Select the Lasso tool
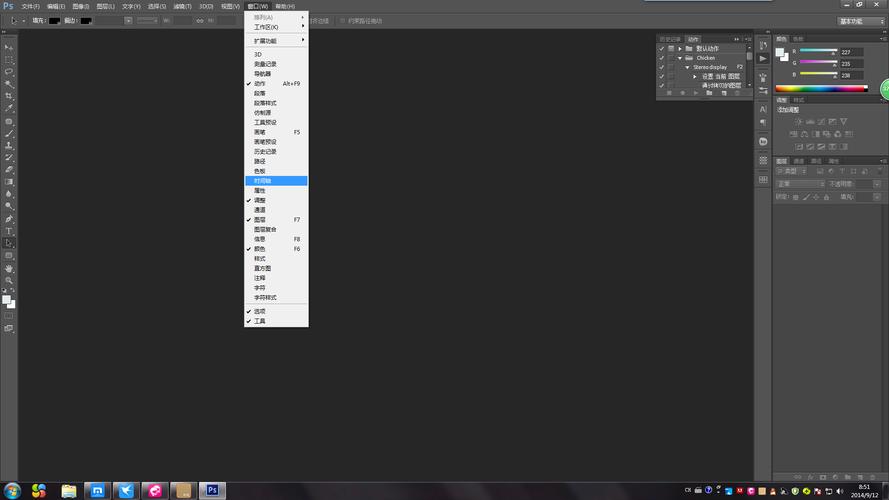This screenshot has width=889, height=500. (9, 72)
